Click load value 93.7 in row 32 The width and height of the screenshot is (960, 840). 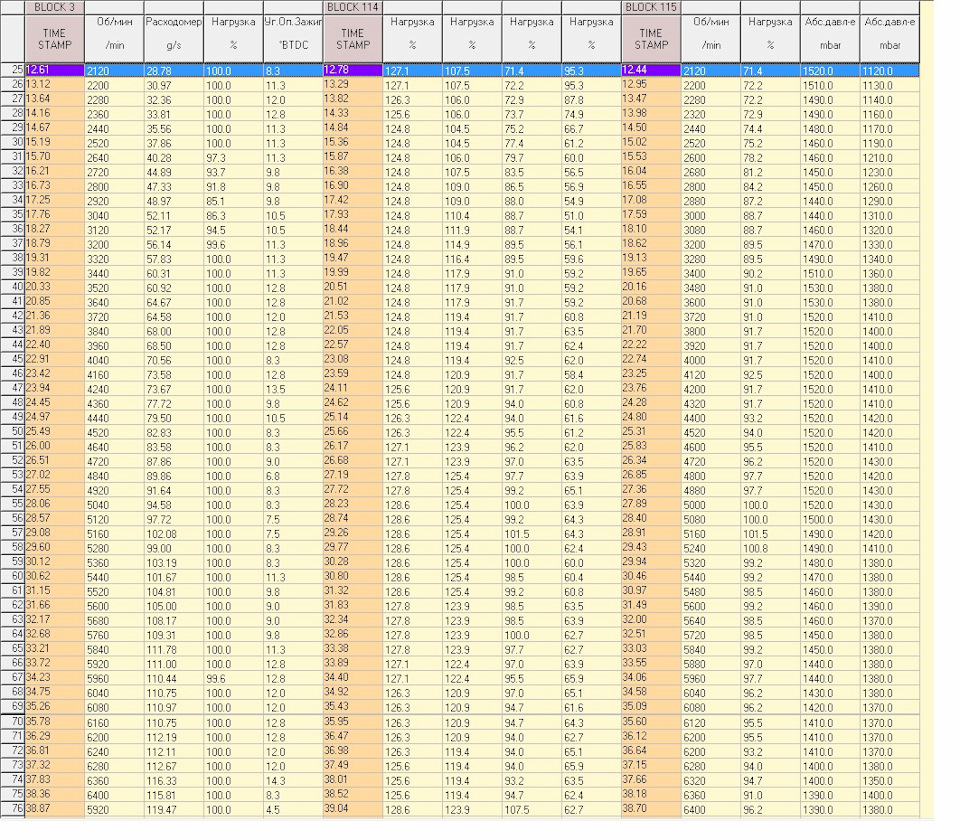233,172
